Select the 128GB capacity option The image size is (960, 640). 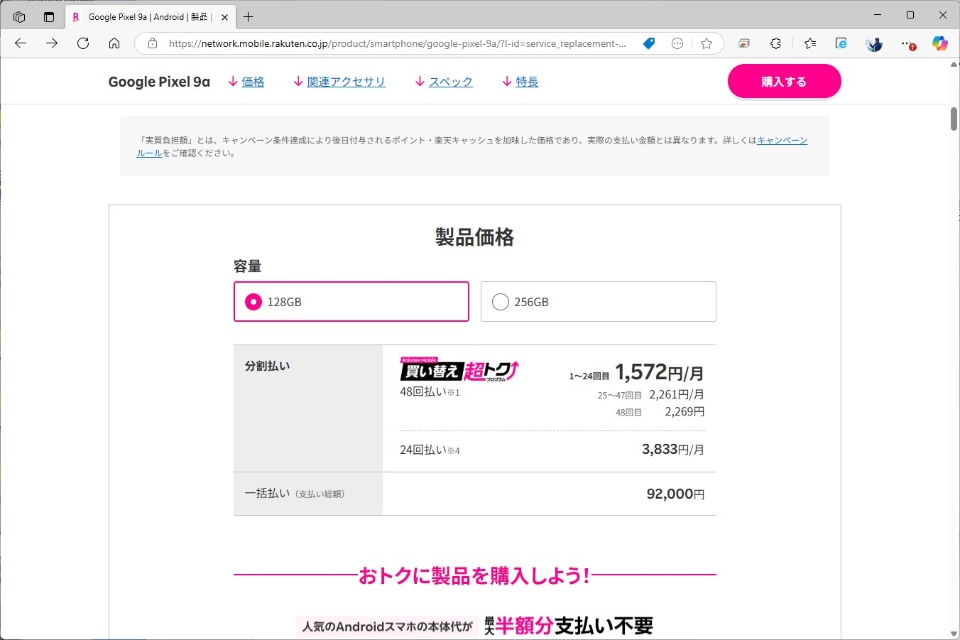click(351, 301)
